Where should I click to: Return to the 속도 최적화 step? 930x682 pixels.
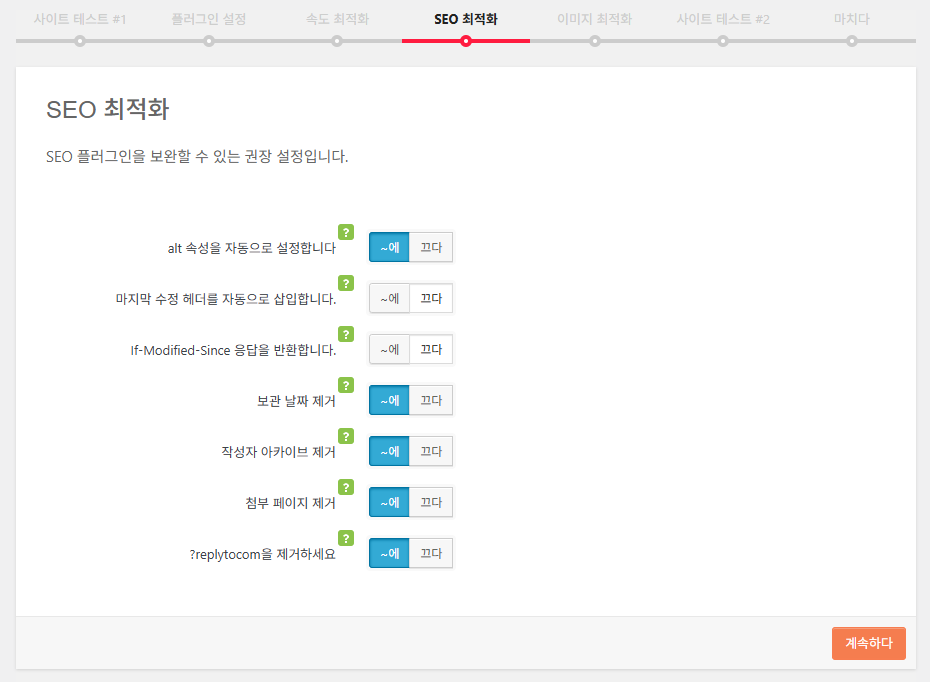point(336,42)
